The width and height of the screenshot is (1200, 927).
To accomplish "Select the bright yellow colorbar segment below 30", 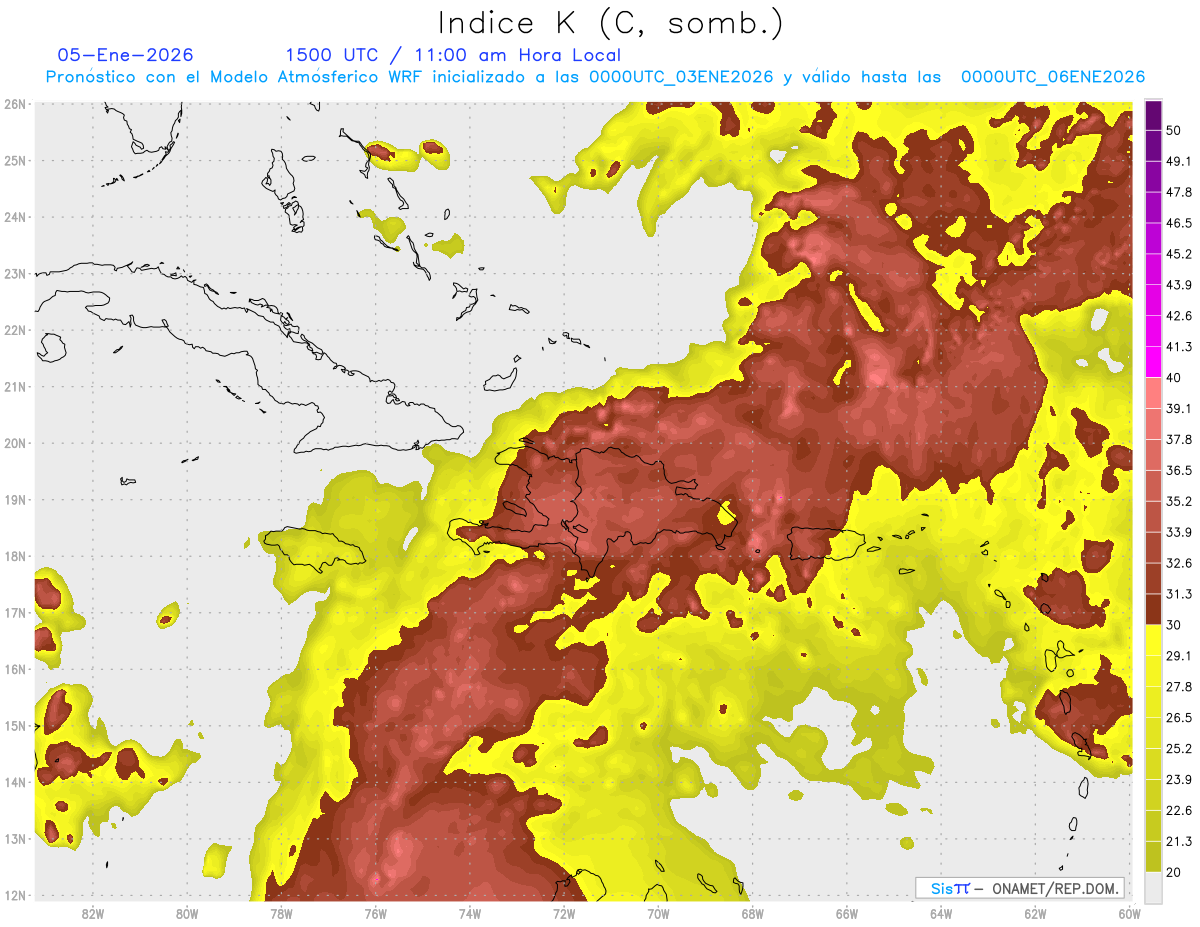I will point(1153,640).
